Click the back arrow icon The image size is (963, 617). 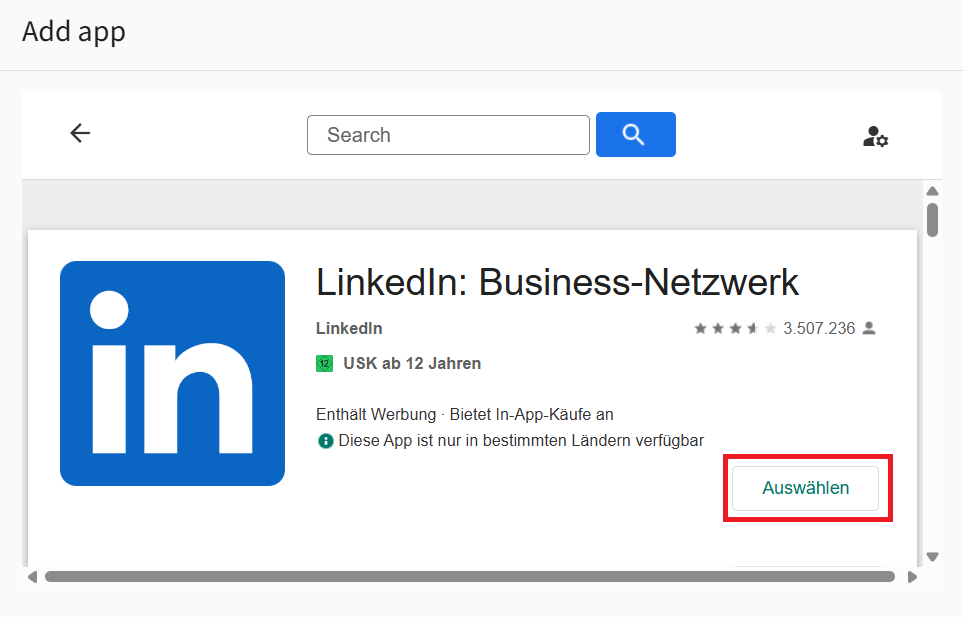pyautogui.click(x=80, y=133)
